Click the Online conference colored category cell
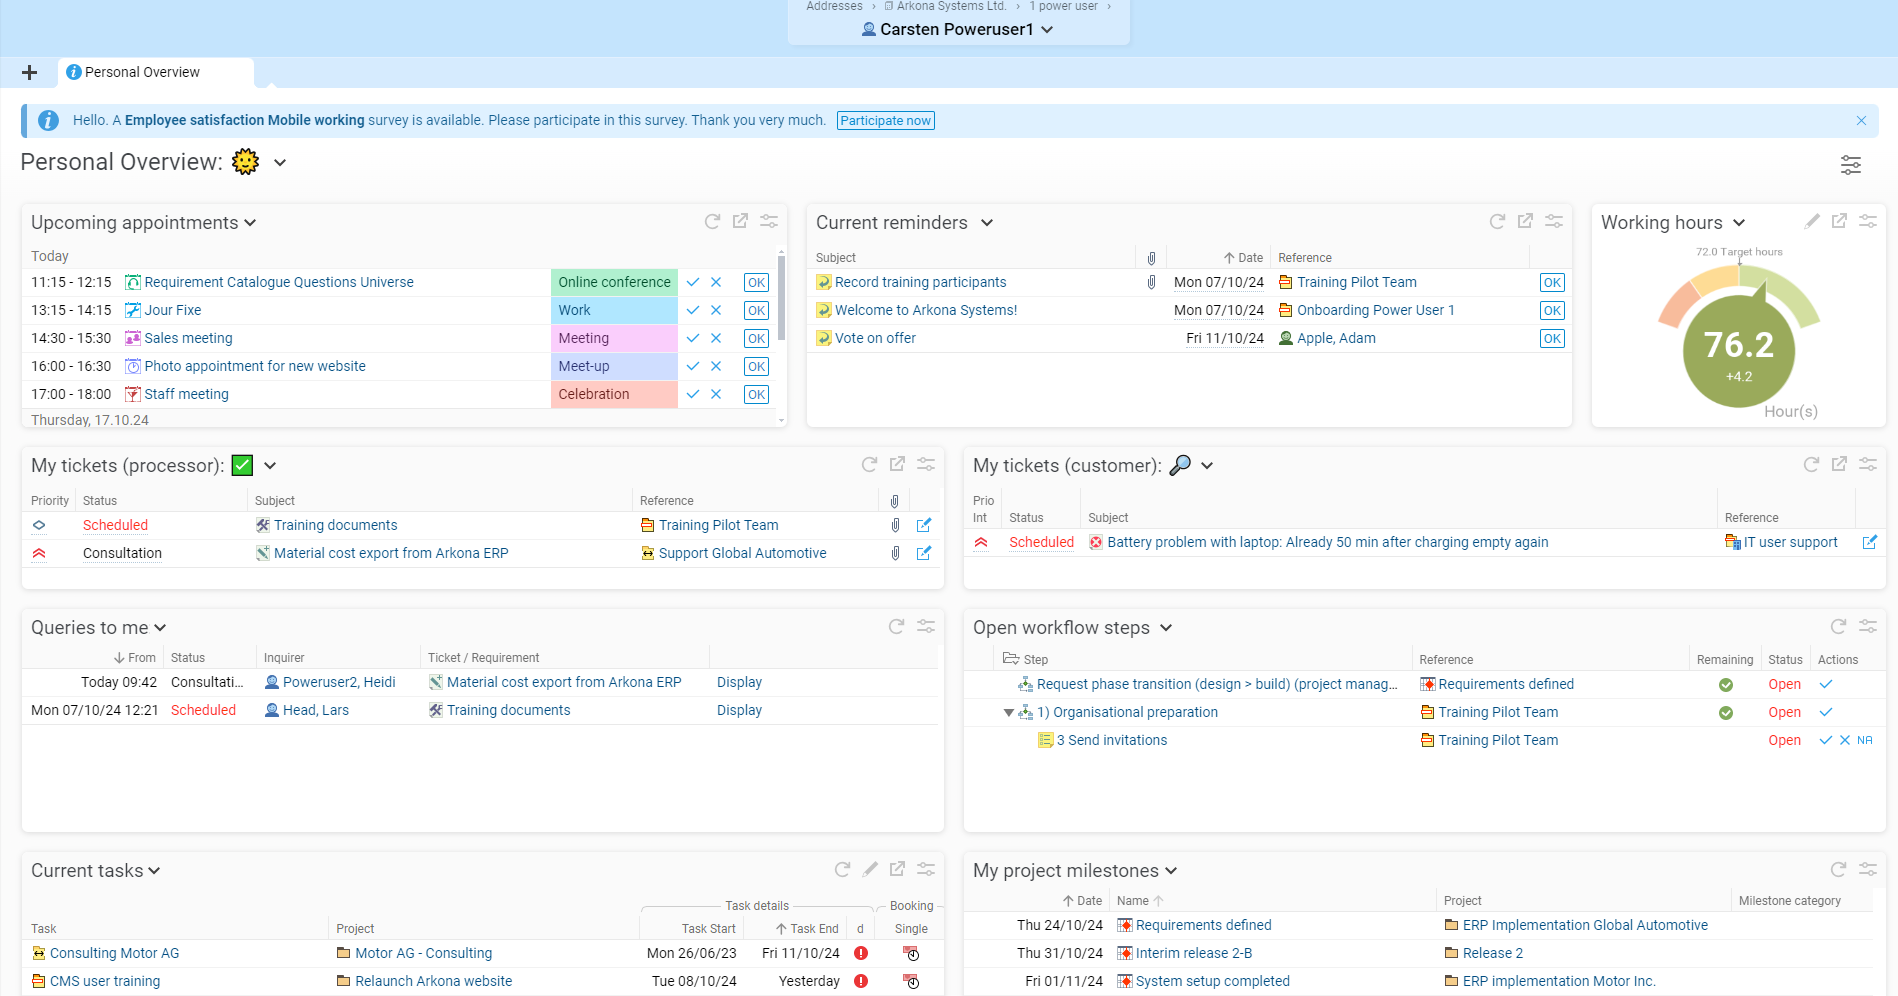The width and height of the screenshot is (1898, 996). click(614, 282)
